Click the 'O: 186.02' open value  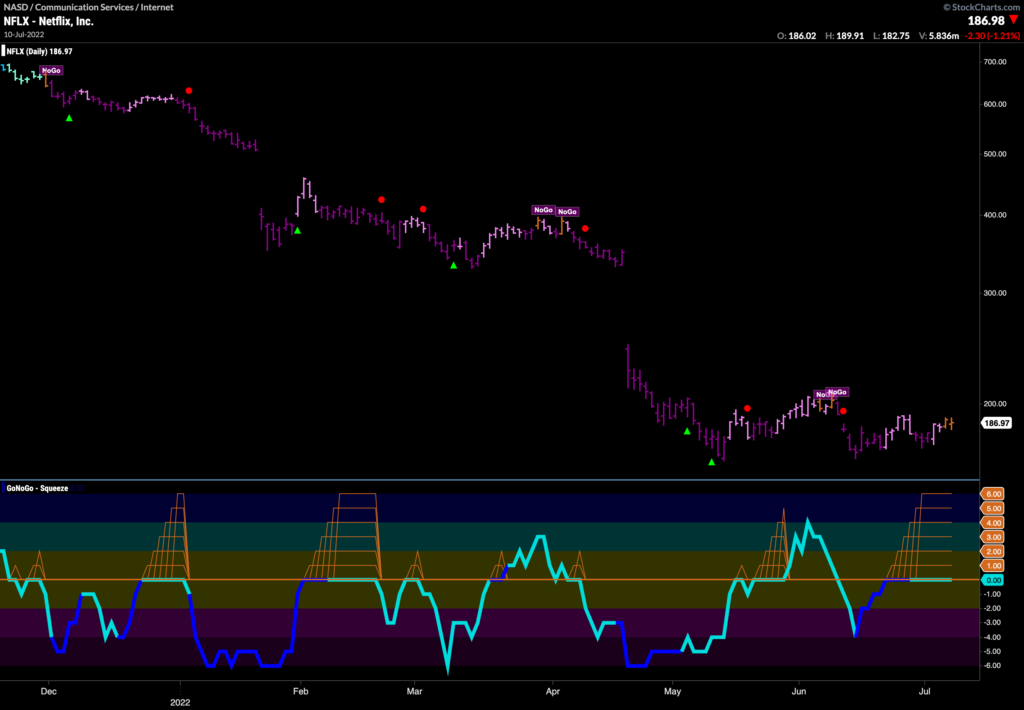tap(797, 36)
